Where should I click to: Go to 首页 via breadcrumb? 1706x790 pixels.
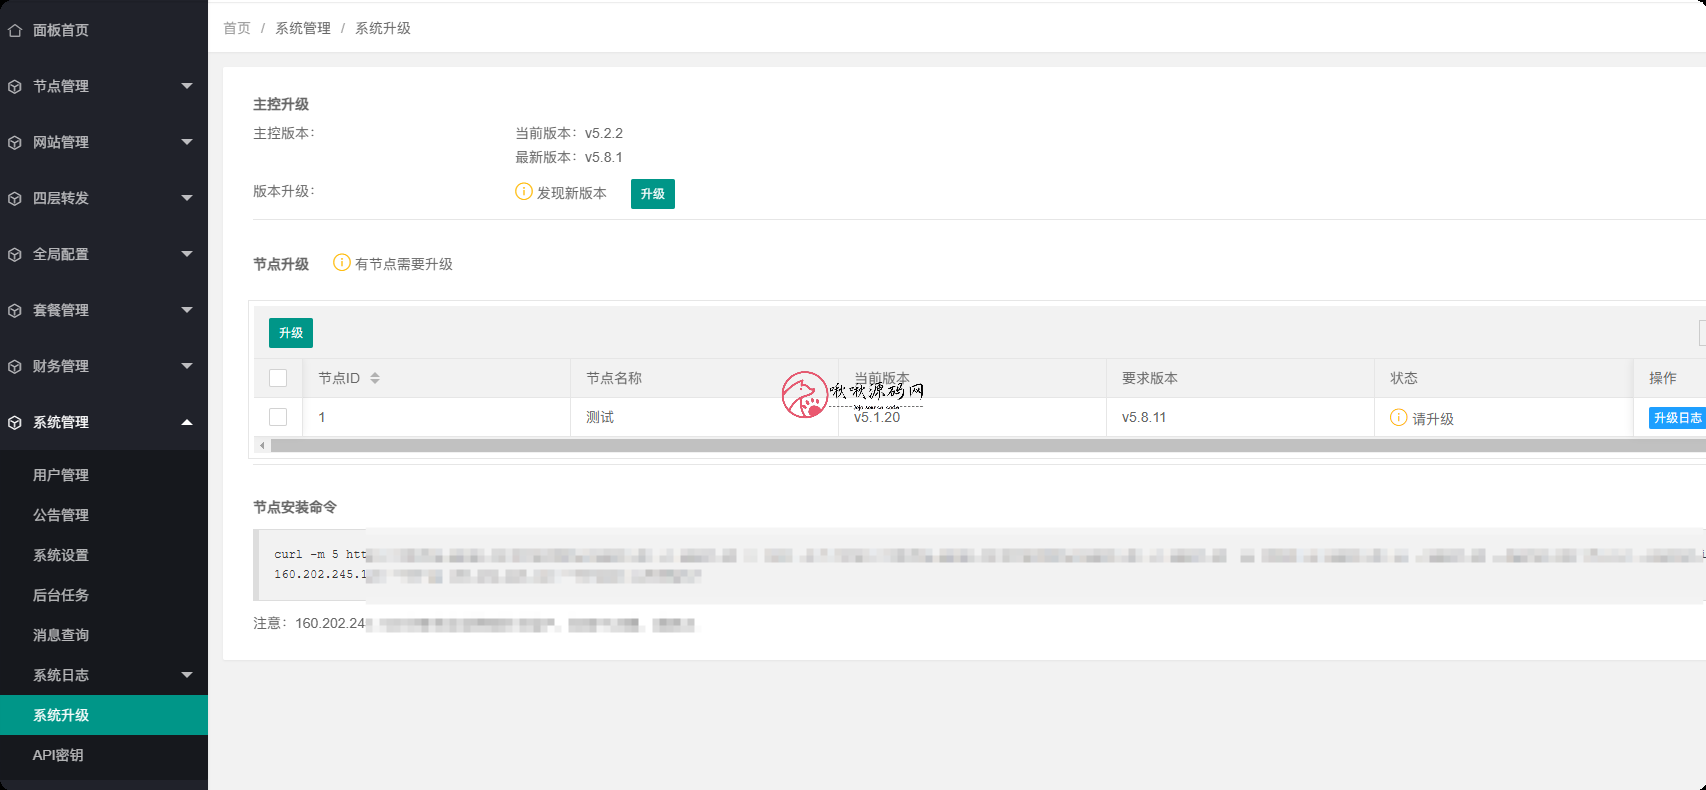point(237,28)
